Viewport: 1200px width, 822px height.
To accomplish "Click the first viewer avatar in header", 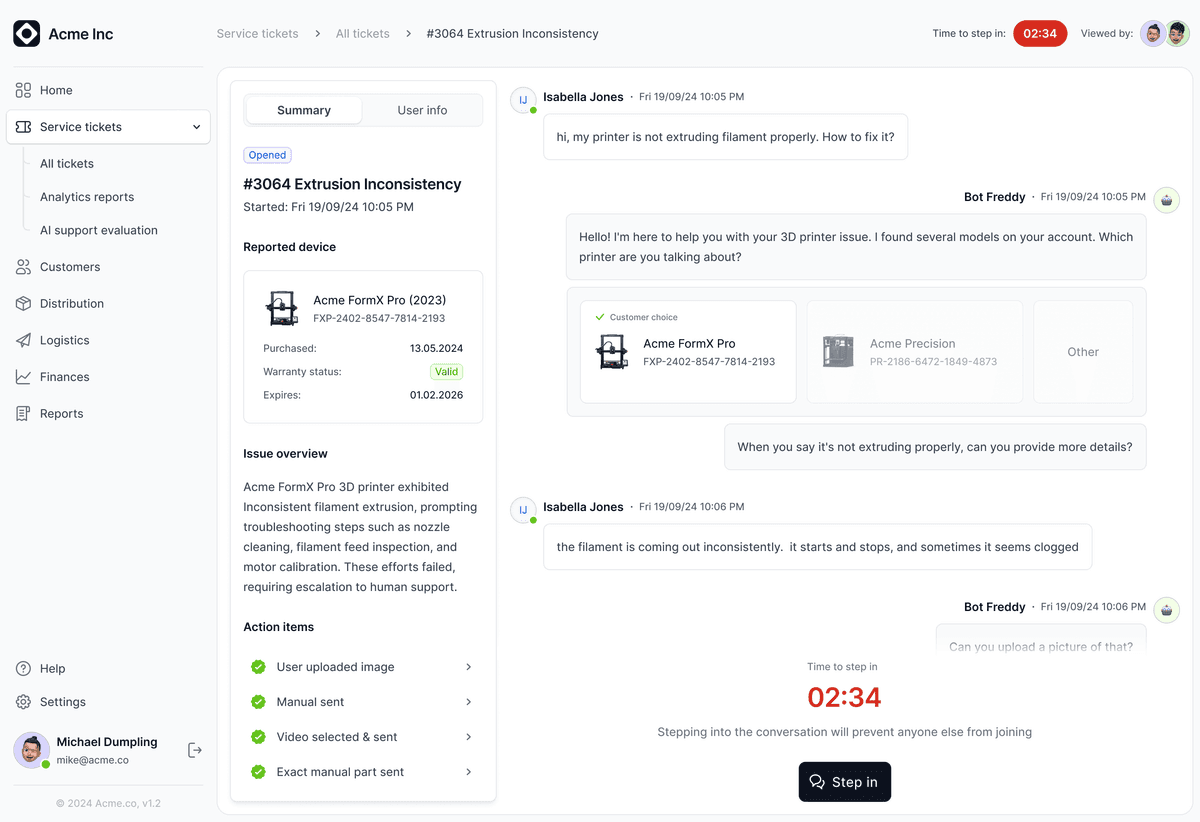I will pos(1153,34).
